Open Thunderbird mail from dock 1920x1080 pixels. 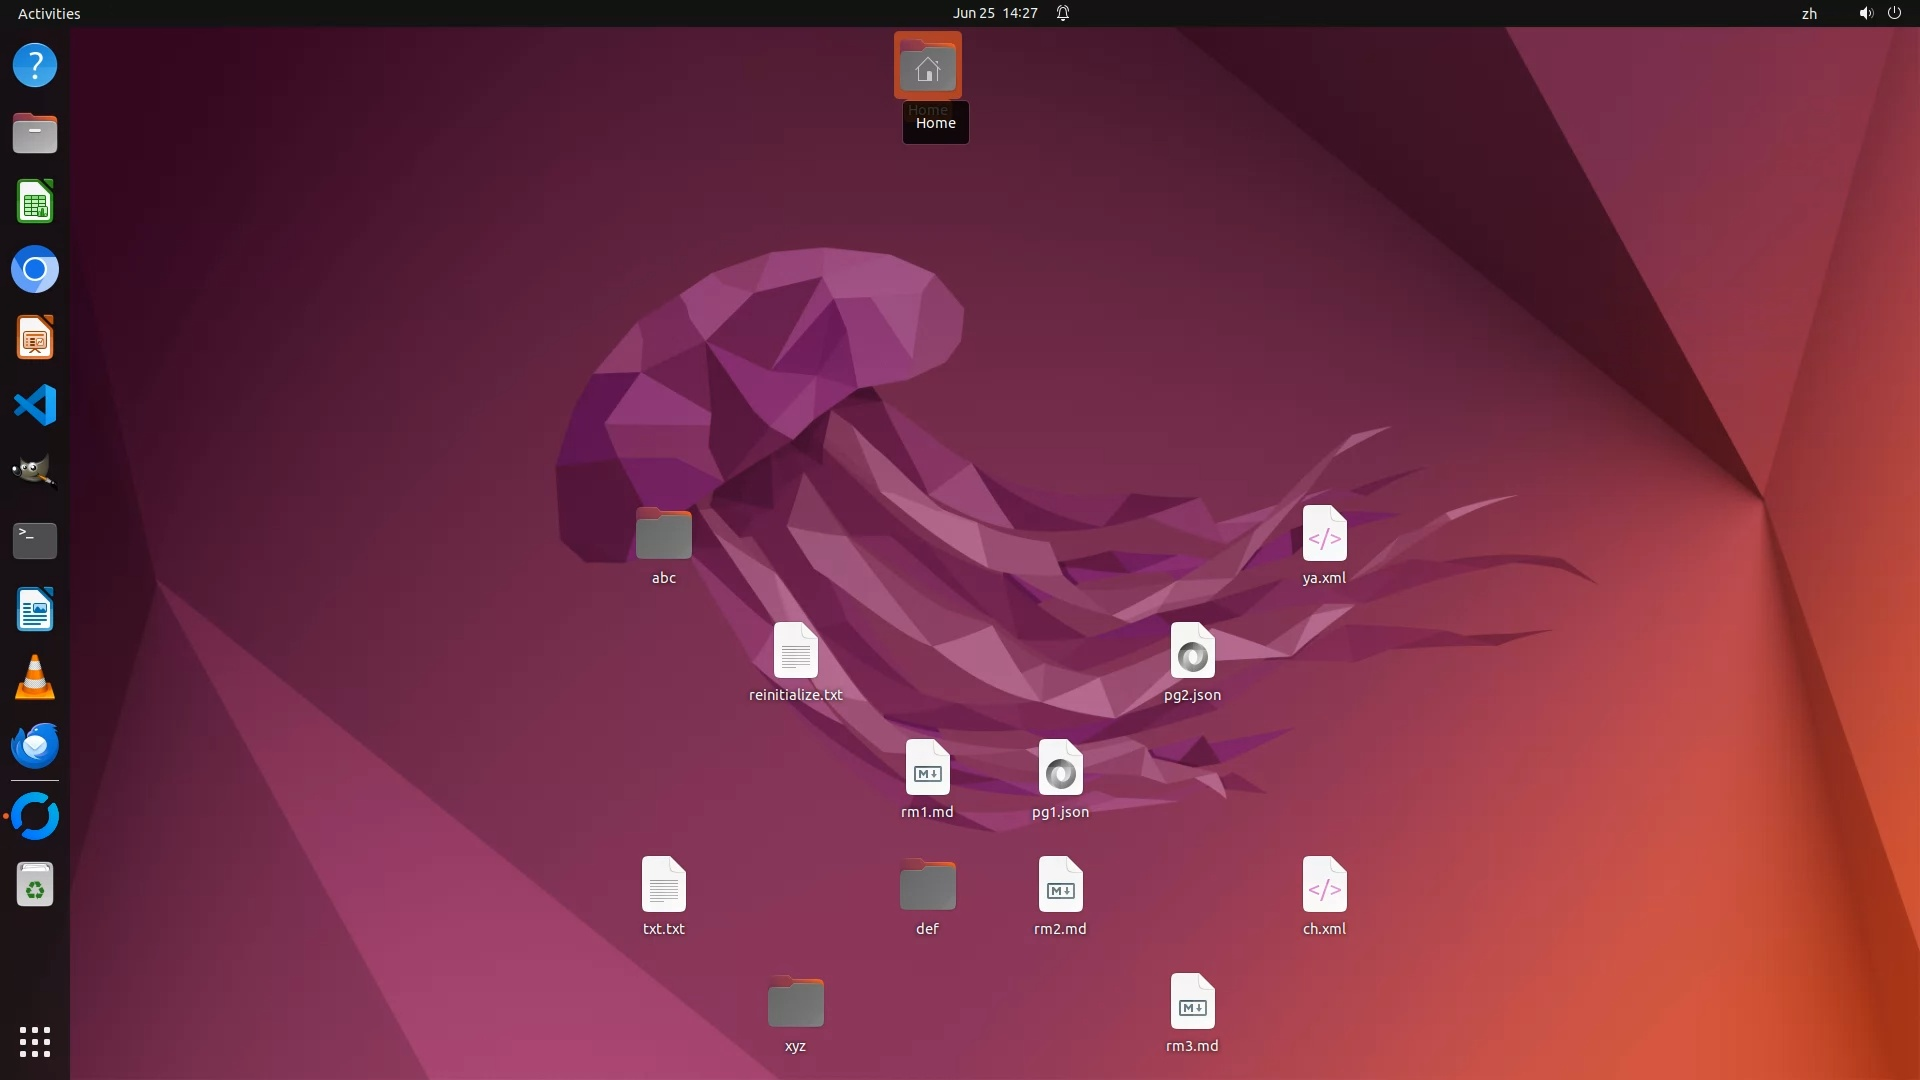35,746
